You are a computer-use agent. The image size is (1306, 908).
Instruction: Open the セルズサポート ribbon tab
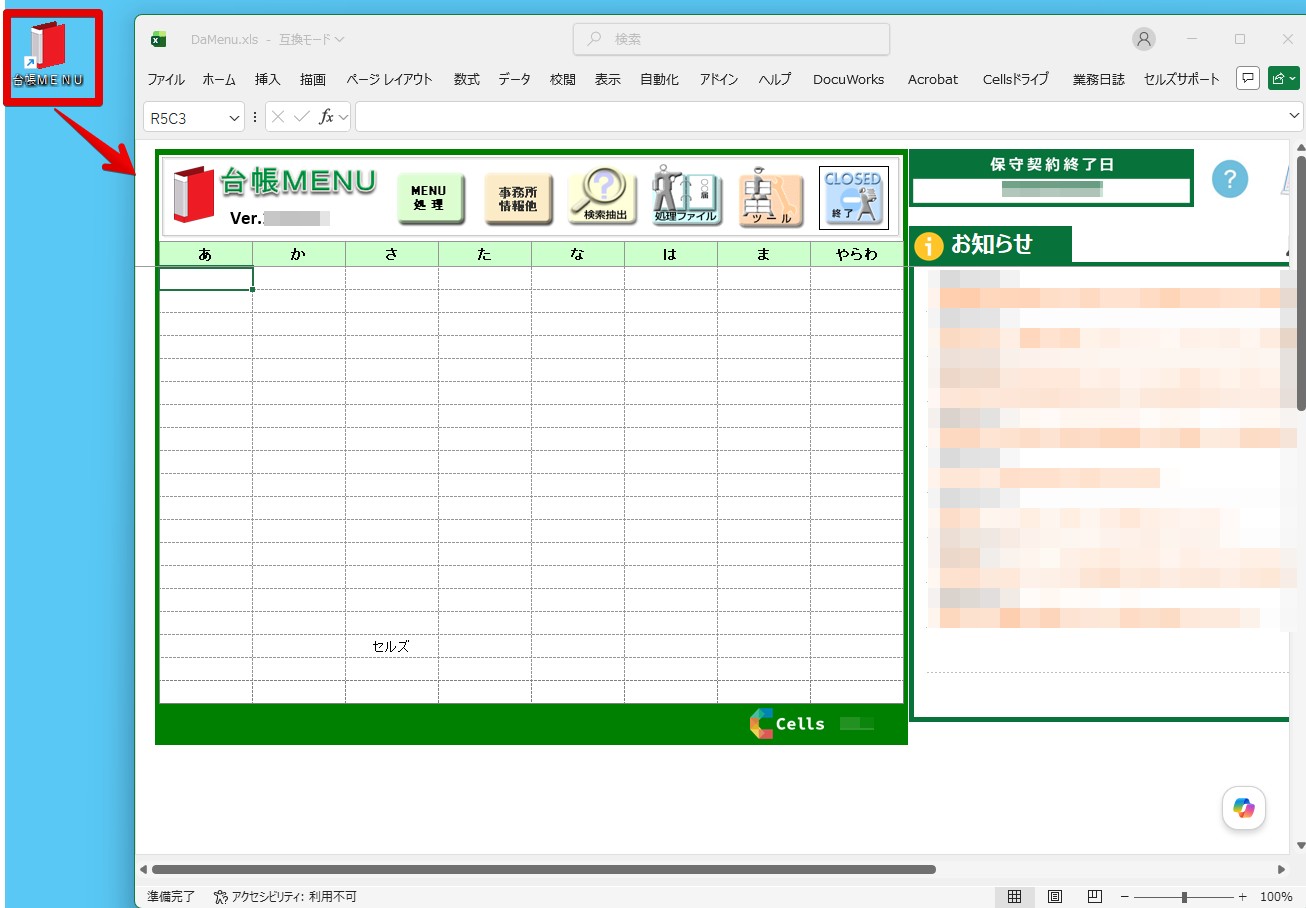pos(1182,79)
